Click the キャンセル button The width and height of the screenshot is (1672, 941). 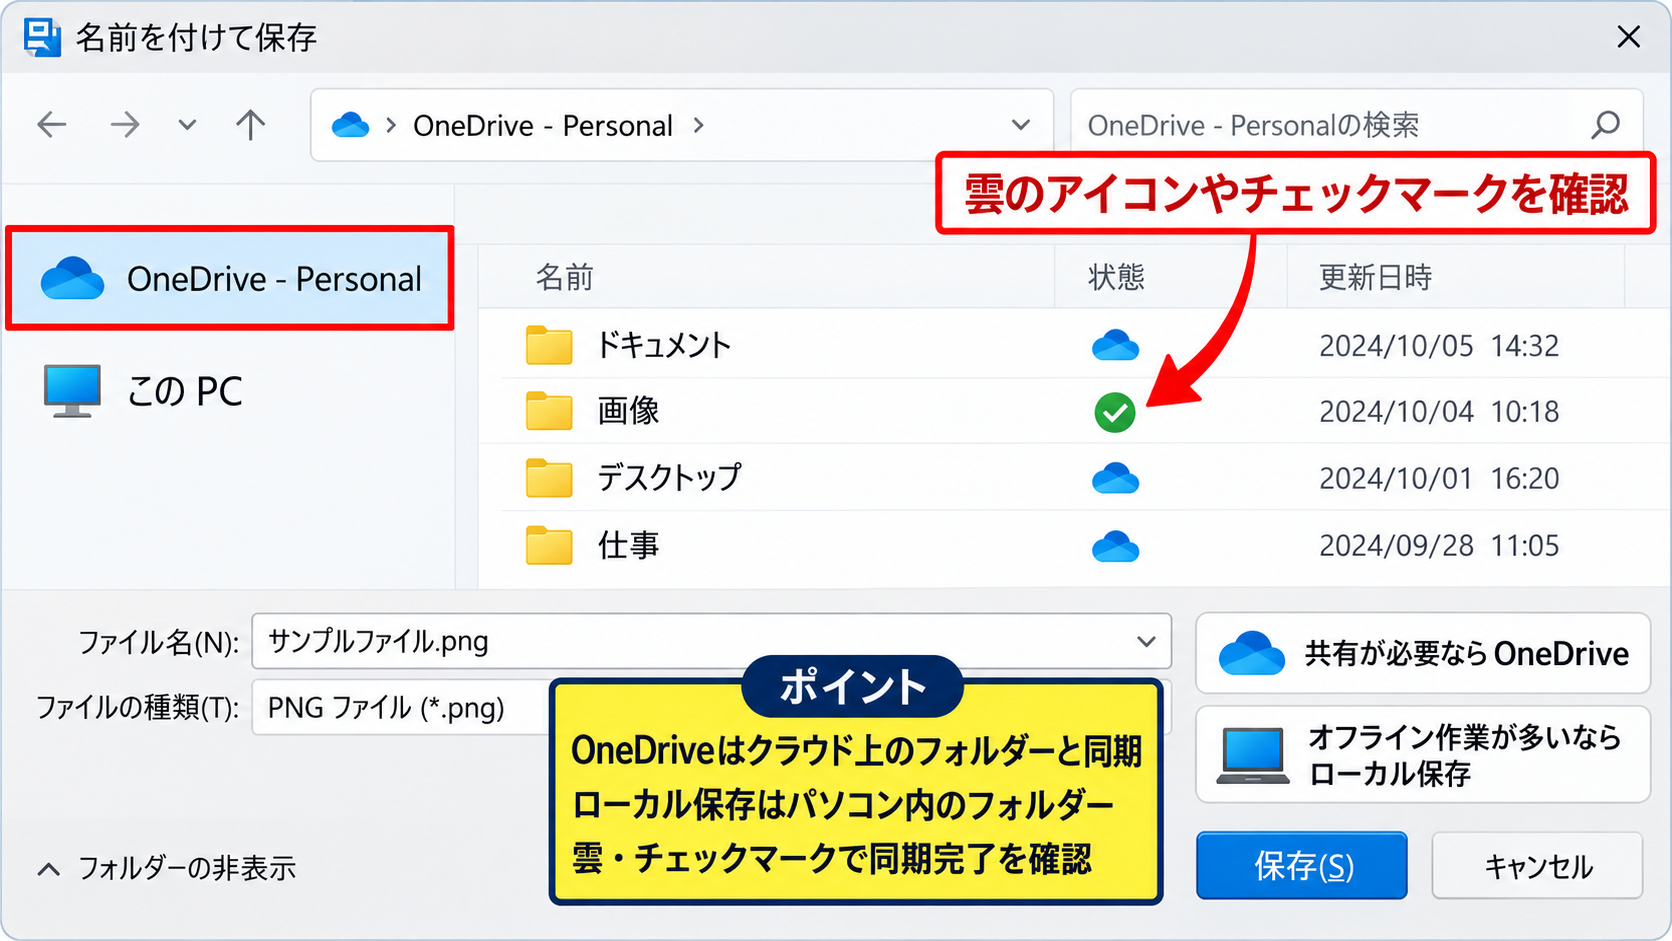[1537, 866]
